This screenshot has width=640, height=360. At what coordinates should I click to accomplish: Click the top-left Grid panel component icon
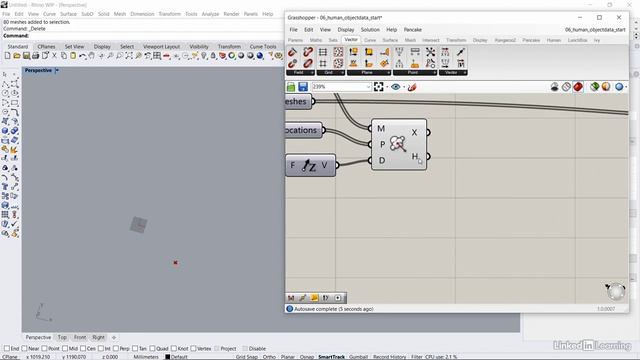point(323,52)
